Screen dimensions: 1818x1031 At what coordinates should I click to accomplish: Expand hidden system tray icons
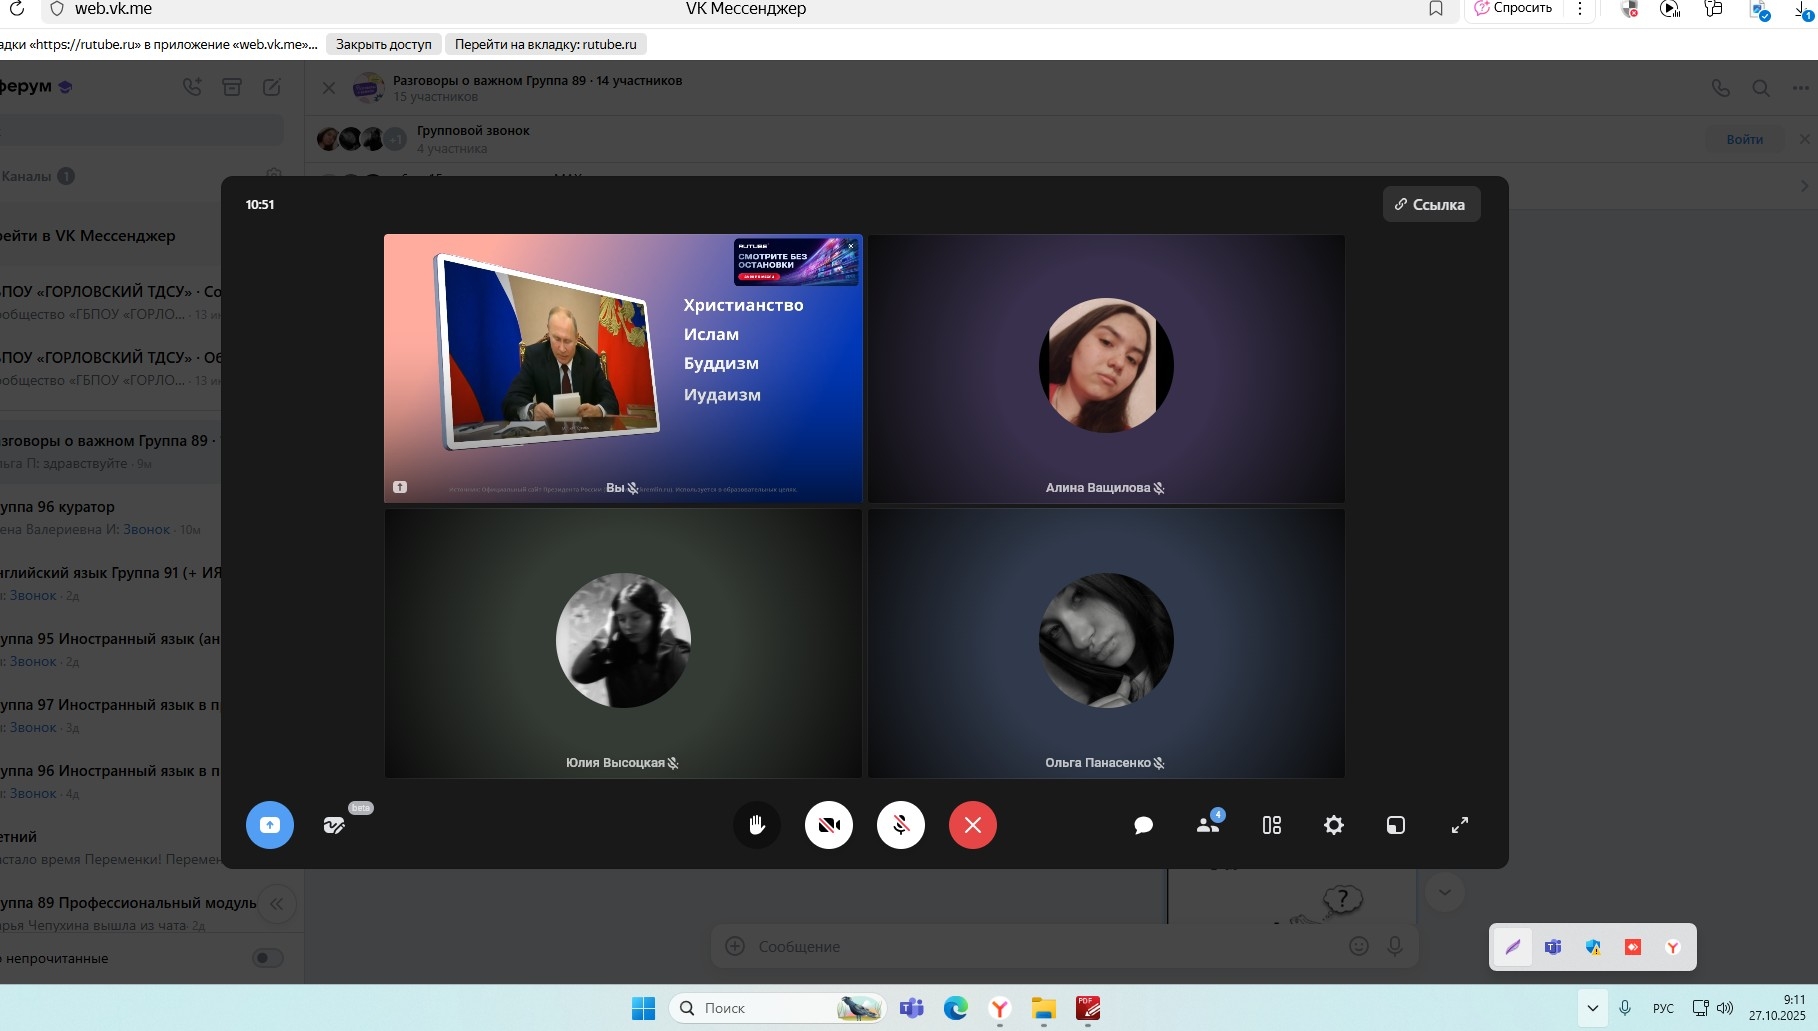[x=1592, y=1008]
